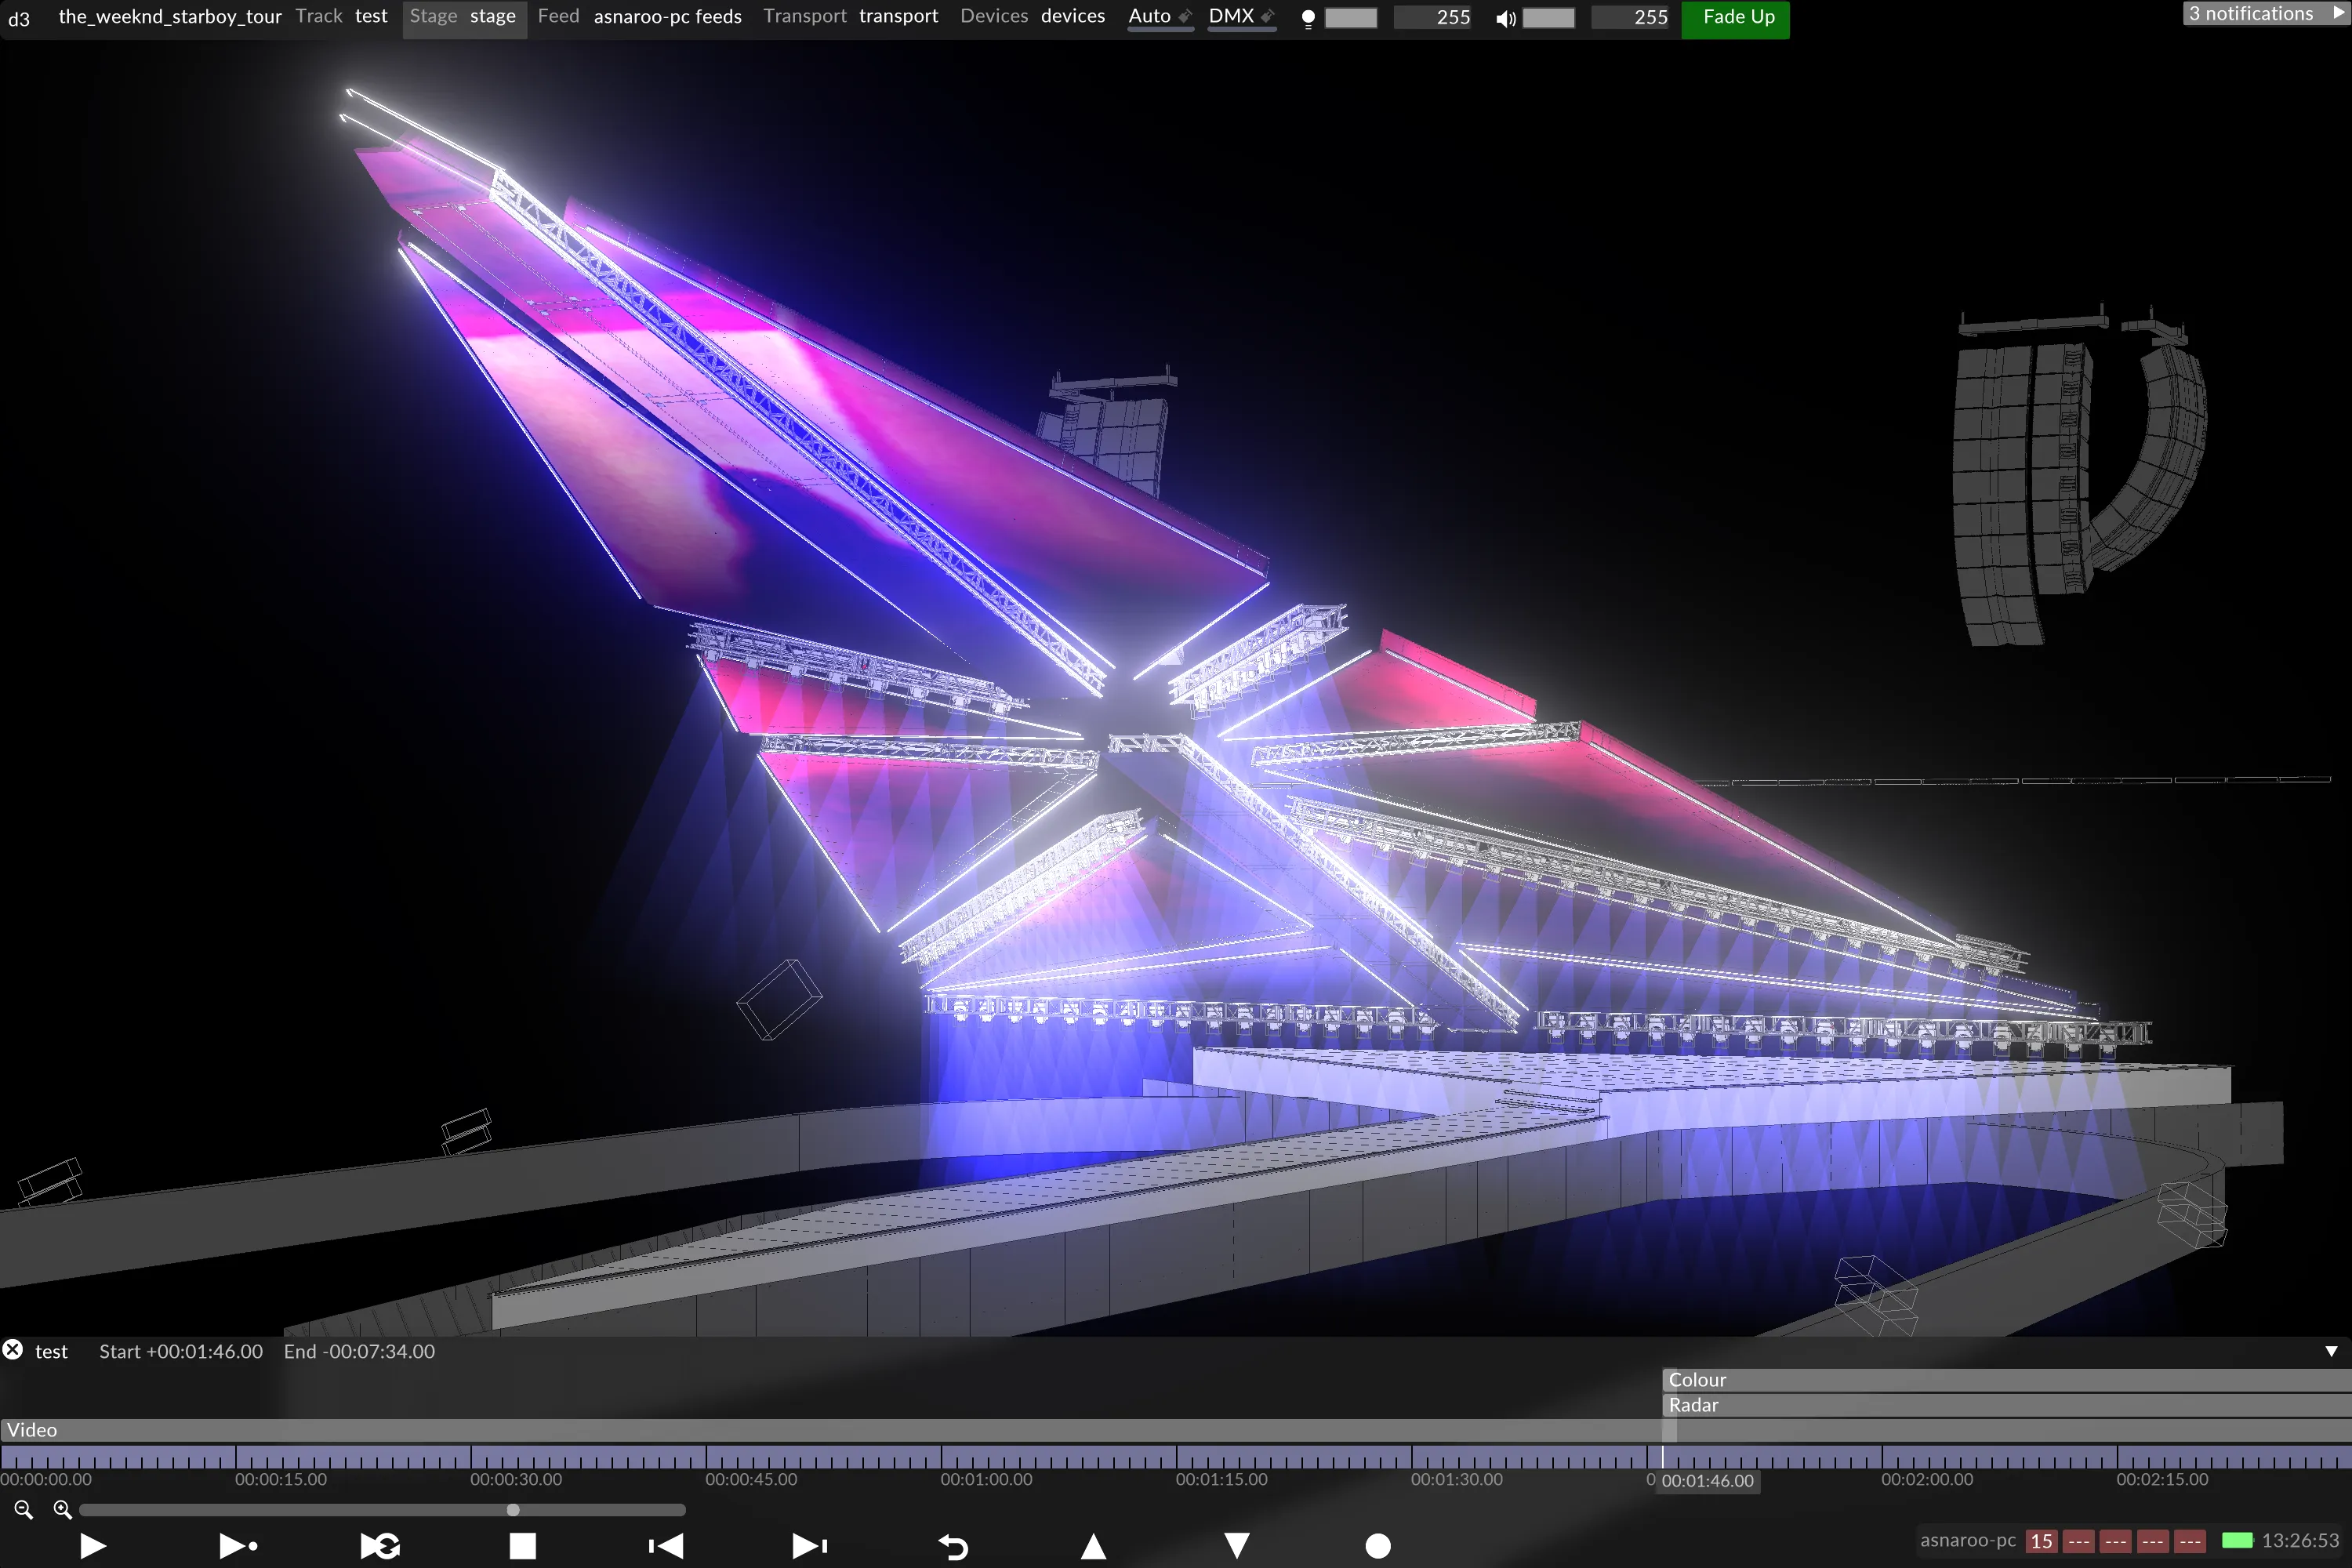Open the timeline panel dropdown triangle

click(x=2331, y=1351)
